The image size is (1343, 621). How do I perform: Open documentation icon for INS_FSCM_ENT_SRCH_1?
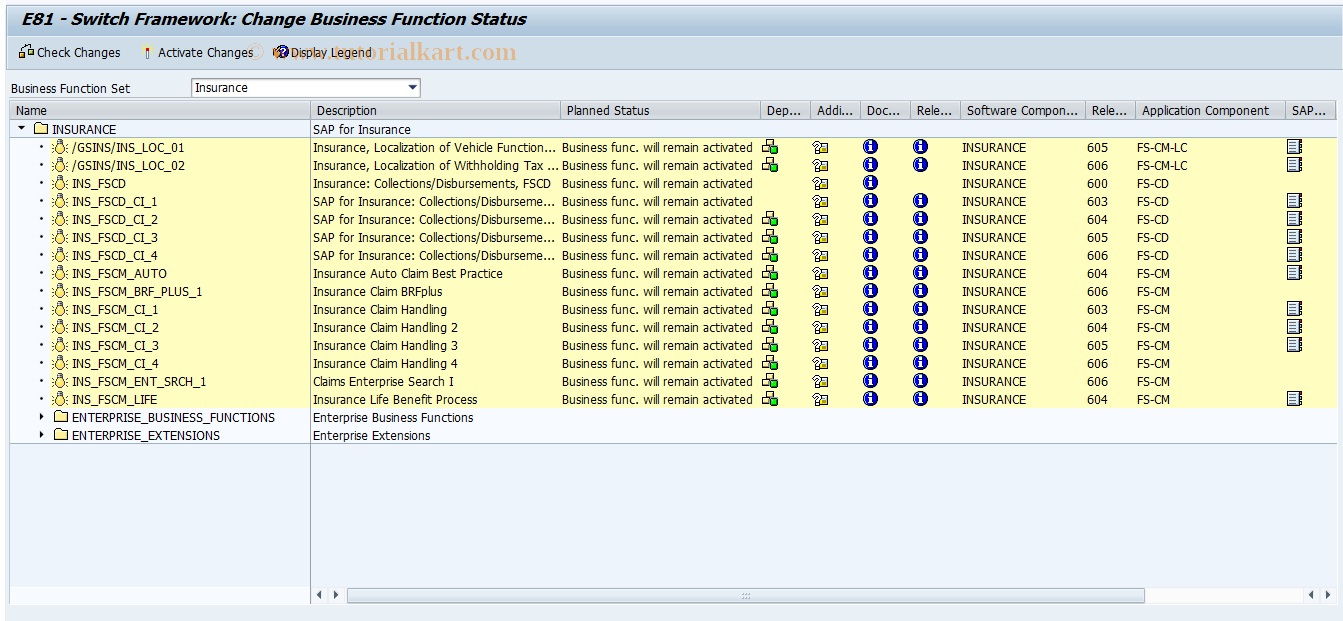pos(870,381)
